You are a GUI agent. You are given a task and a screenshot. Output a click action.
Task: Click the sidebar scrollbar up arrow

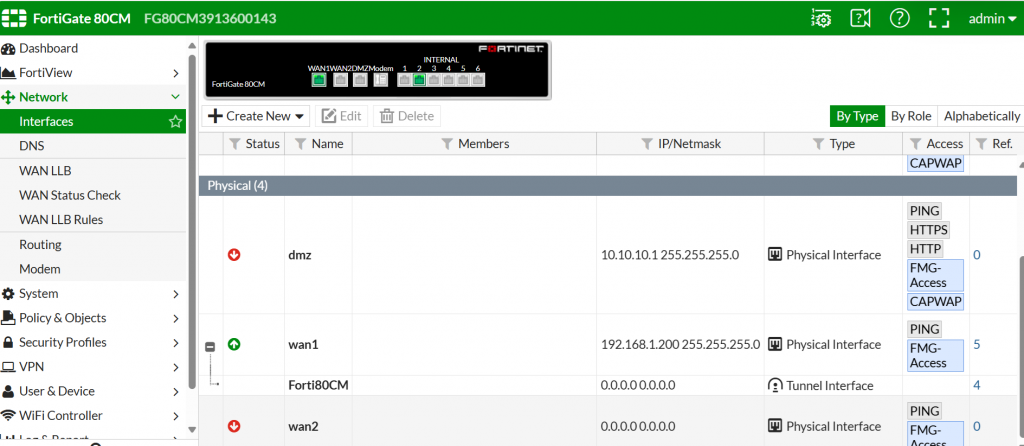tap(192, 46)
